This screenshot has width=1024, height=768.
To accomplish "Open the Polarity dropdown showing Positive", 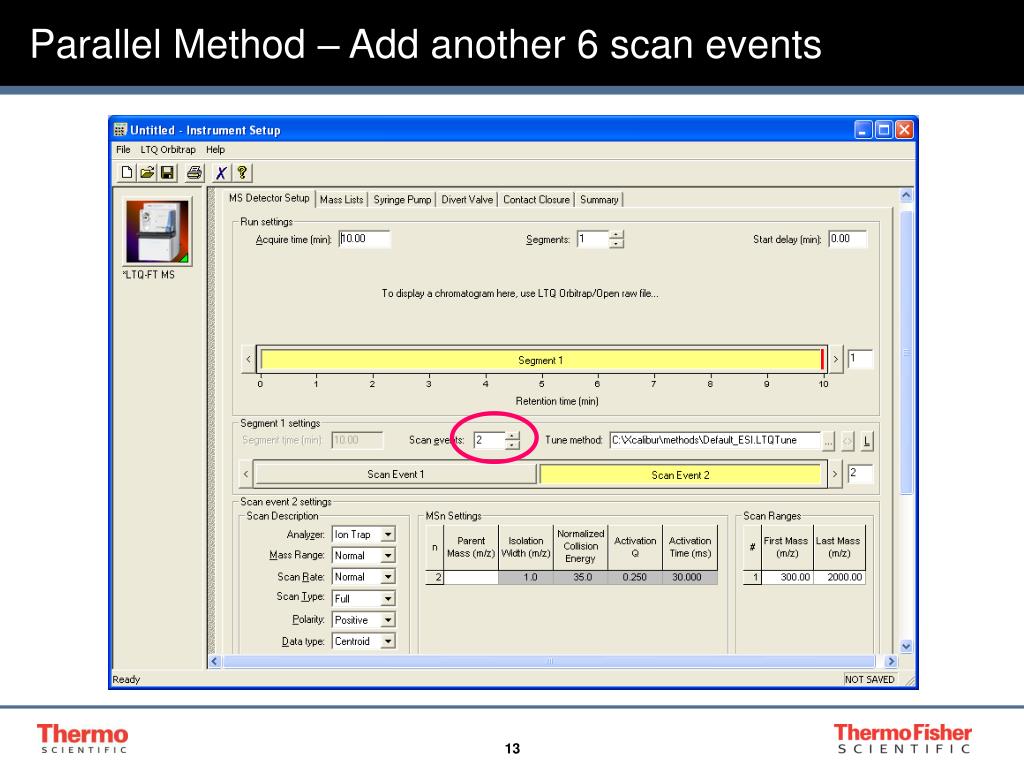I will tap(388, 620).
